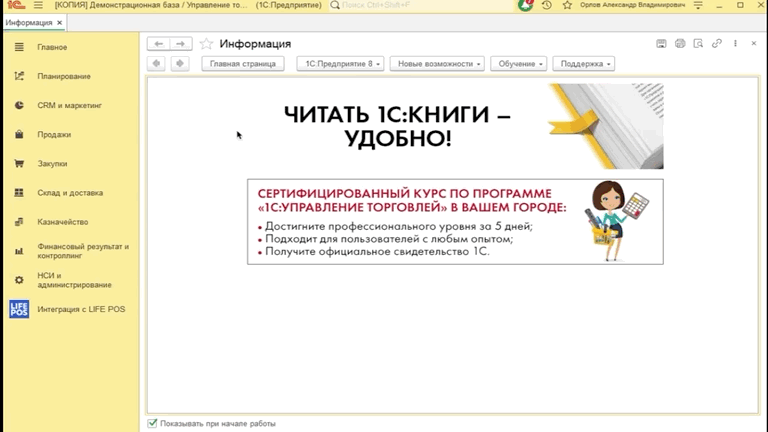Click the LIFE POS logo icon

[x=19, y=309]
